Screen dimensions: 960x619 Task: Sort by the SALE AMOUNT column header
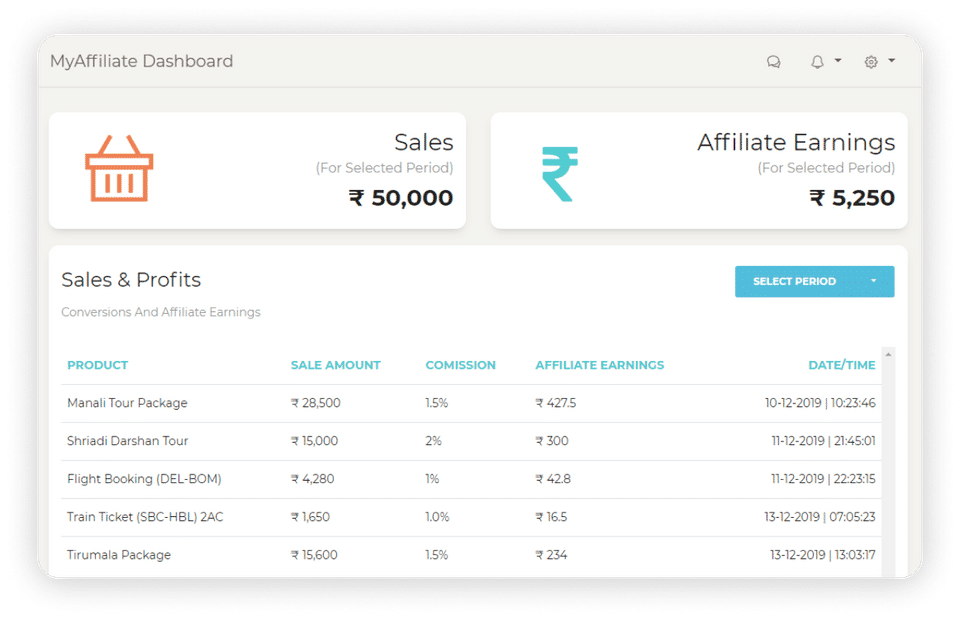tap(335, 365)
